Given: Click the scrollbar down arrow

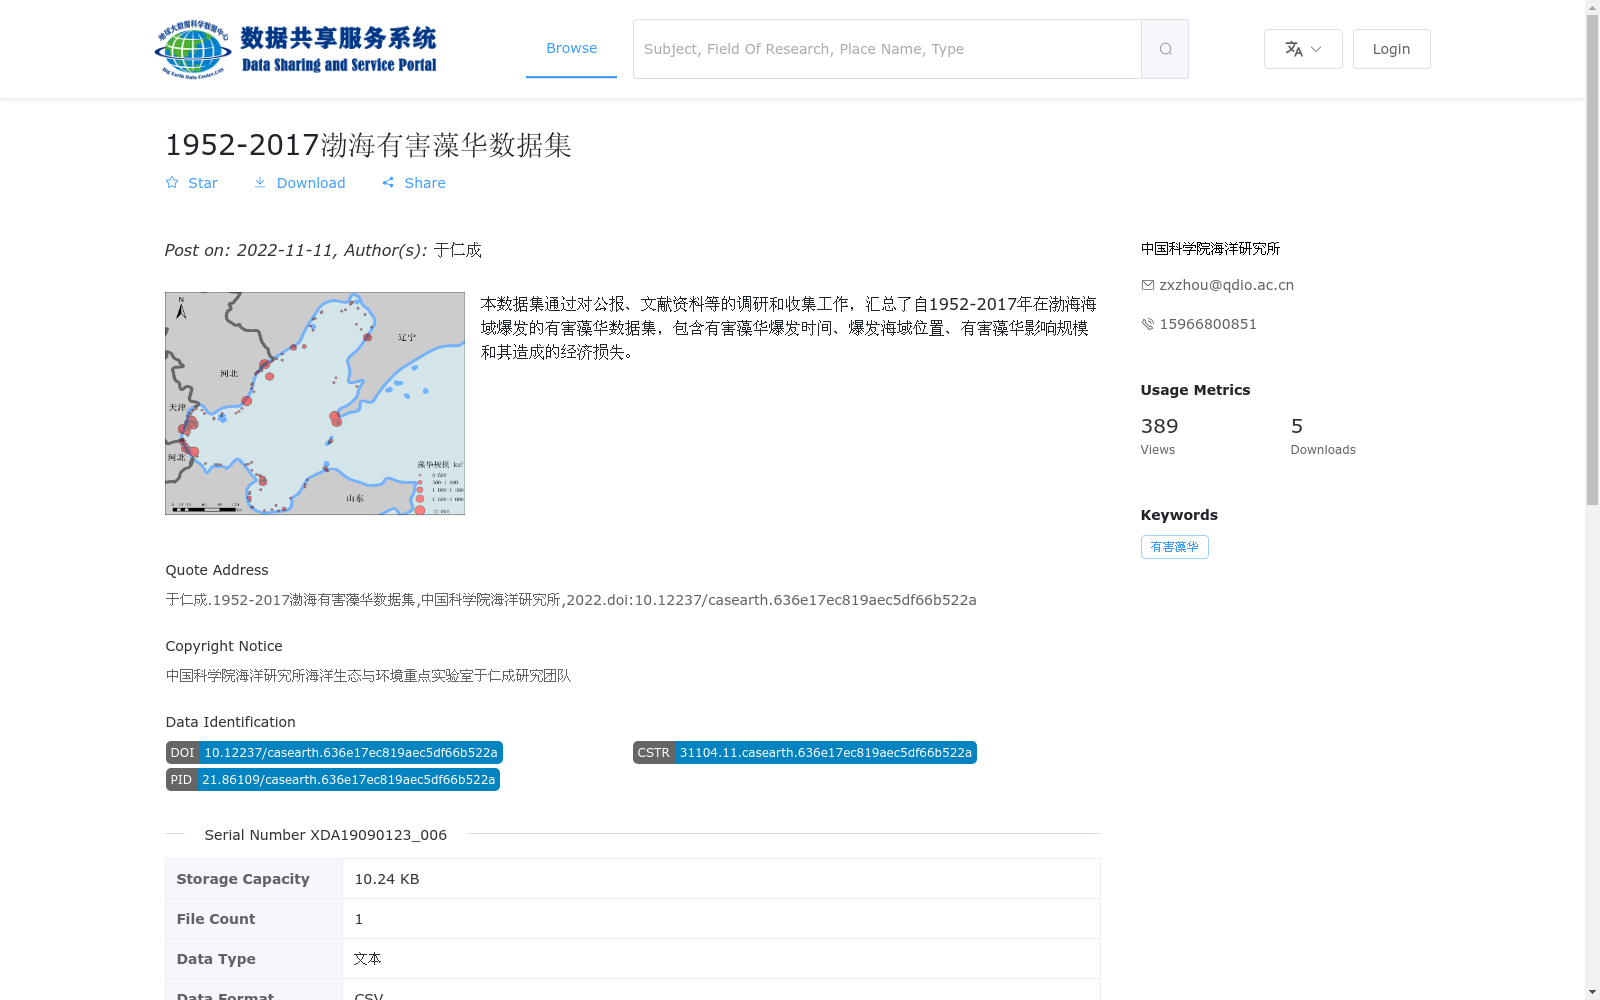Looking at the screenshot, I should (x=1592, y=992).
